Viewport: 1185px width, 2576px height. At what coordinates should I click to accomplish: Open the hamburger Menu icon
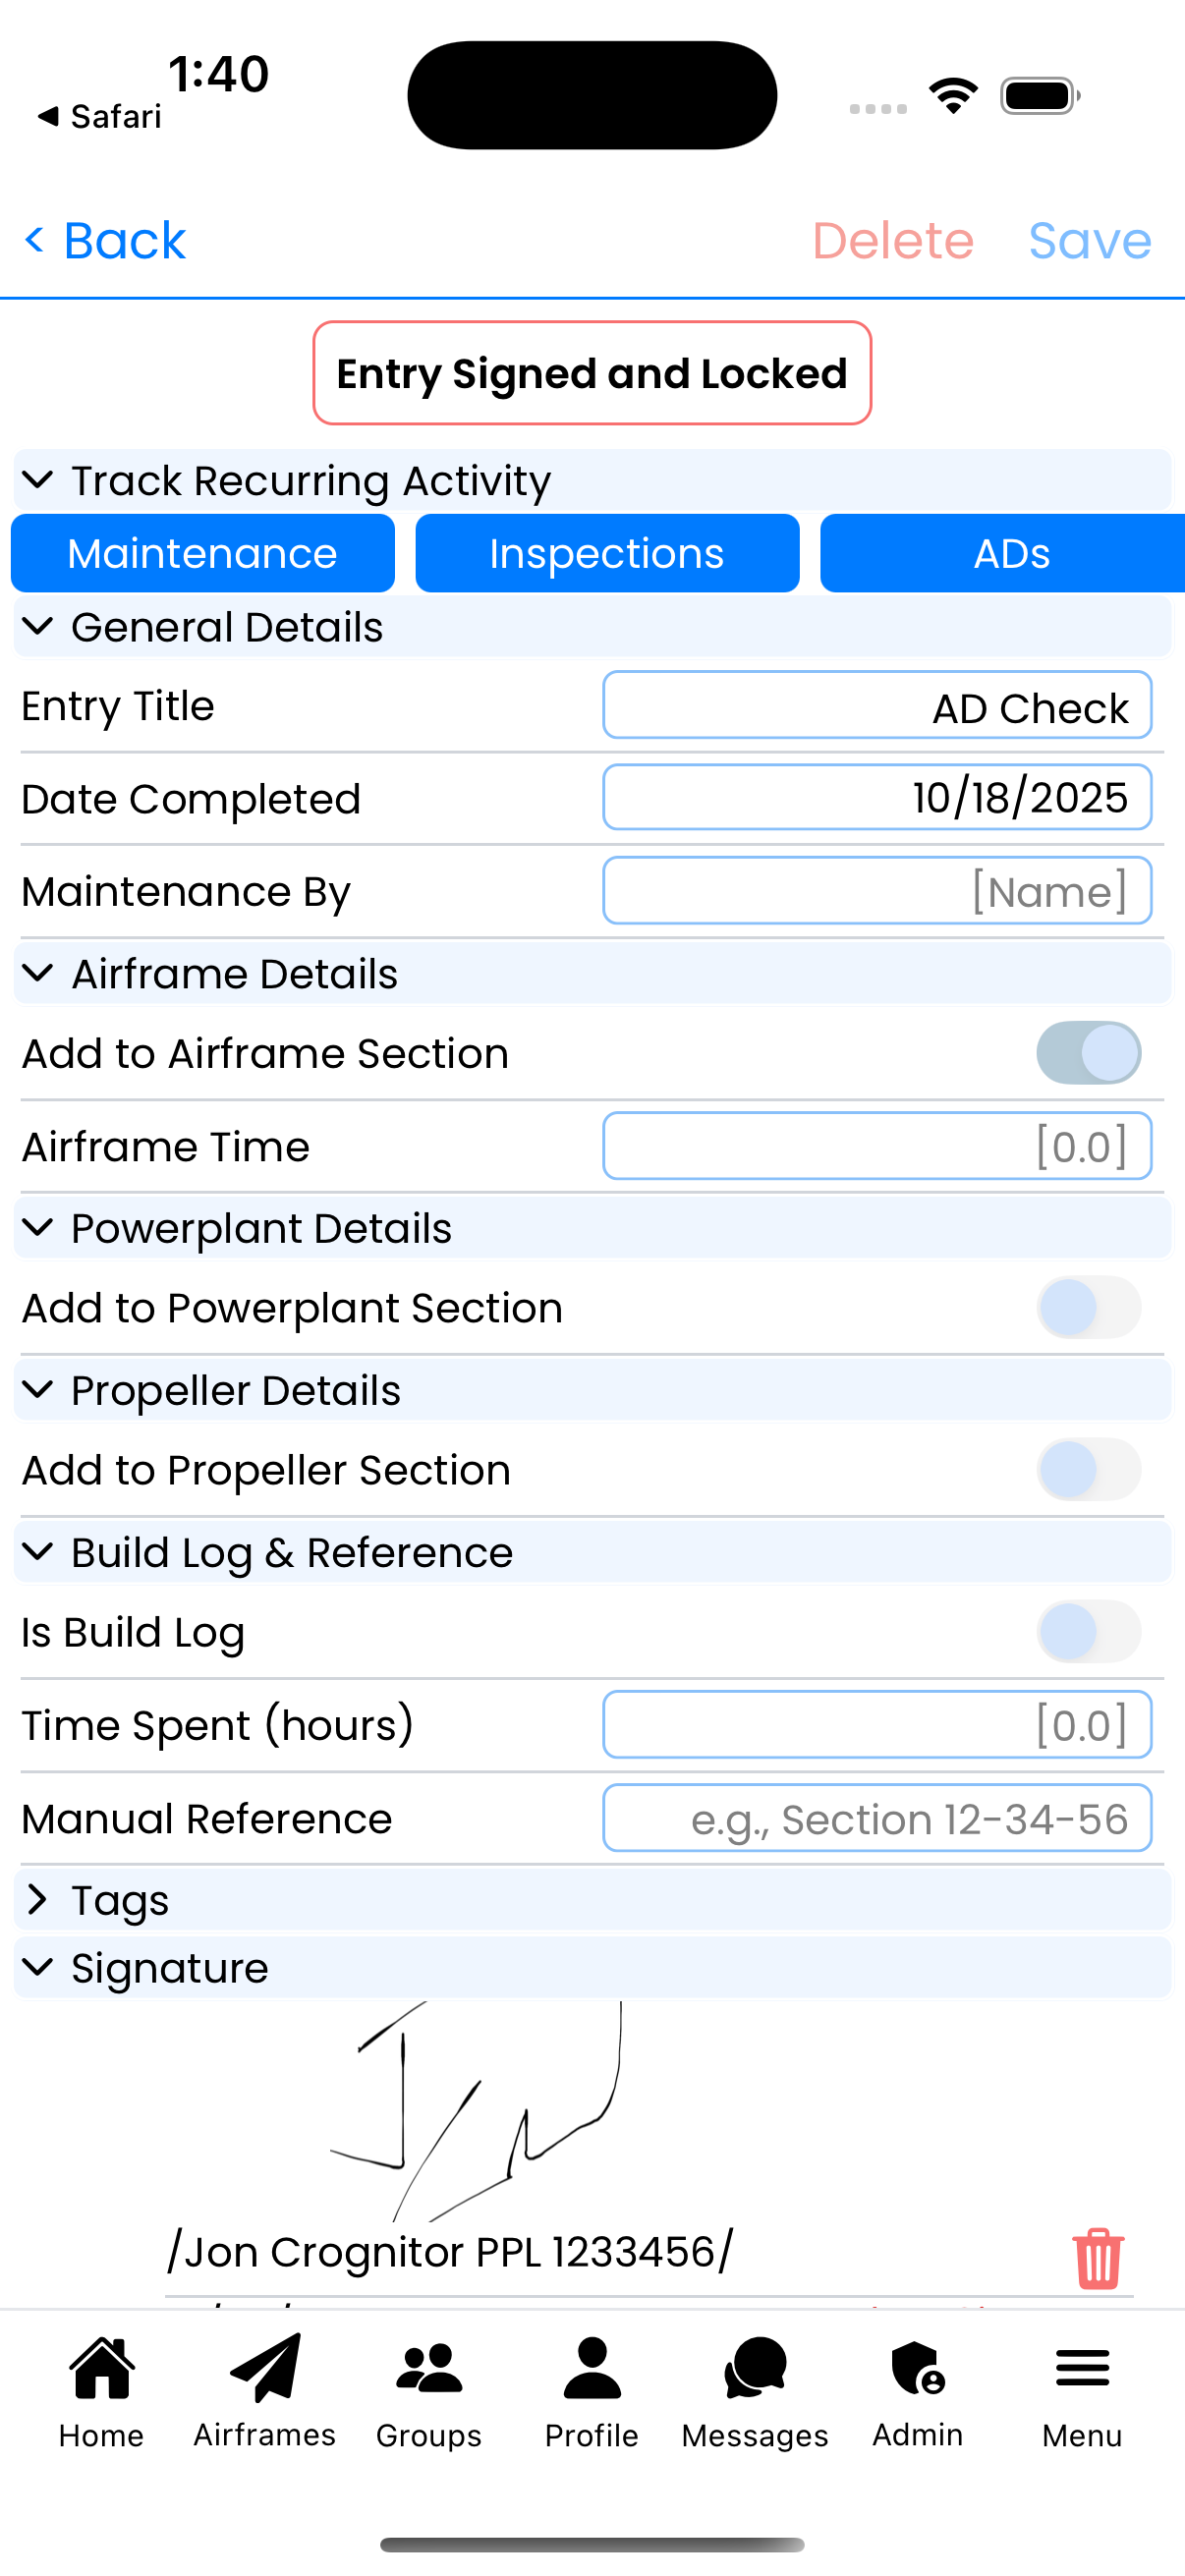(1082, 2369)
